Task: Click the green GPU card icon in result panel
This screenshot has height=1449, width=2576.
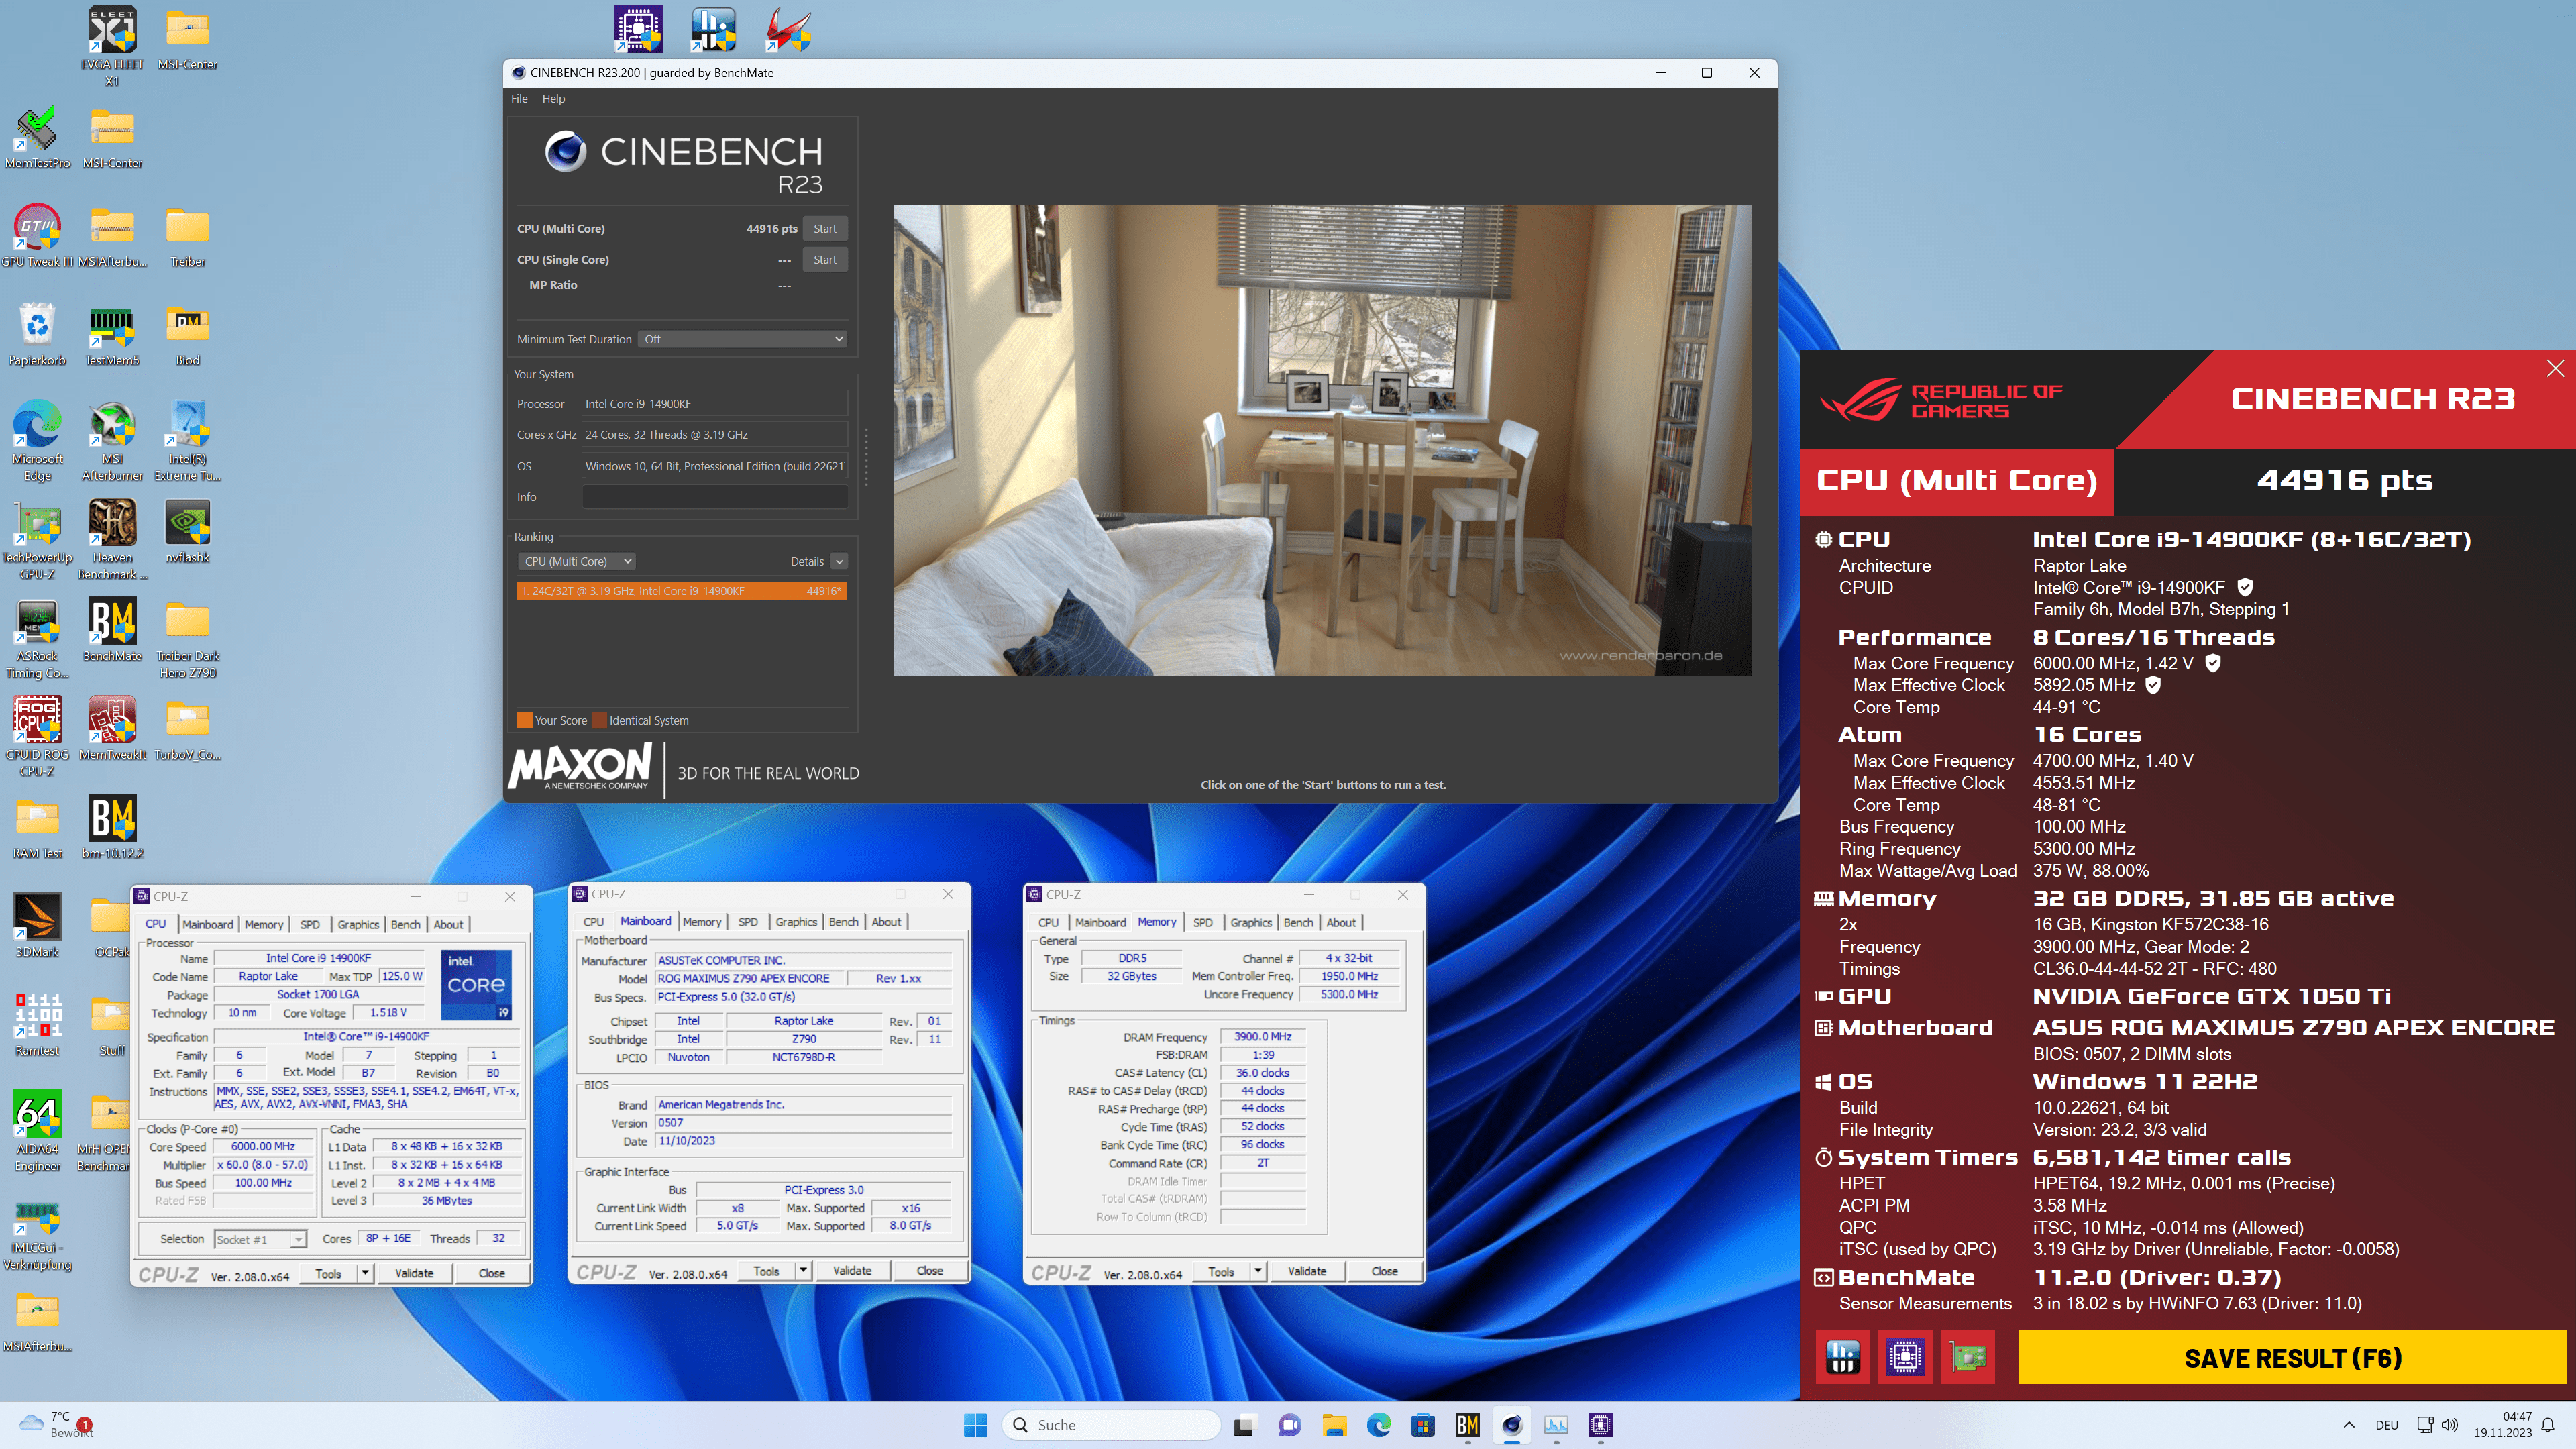Action: pyautogui.click(x=1967, y=1357)
